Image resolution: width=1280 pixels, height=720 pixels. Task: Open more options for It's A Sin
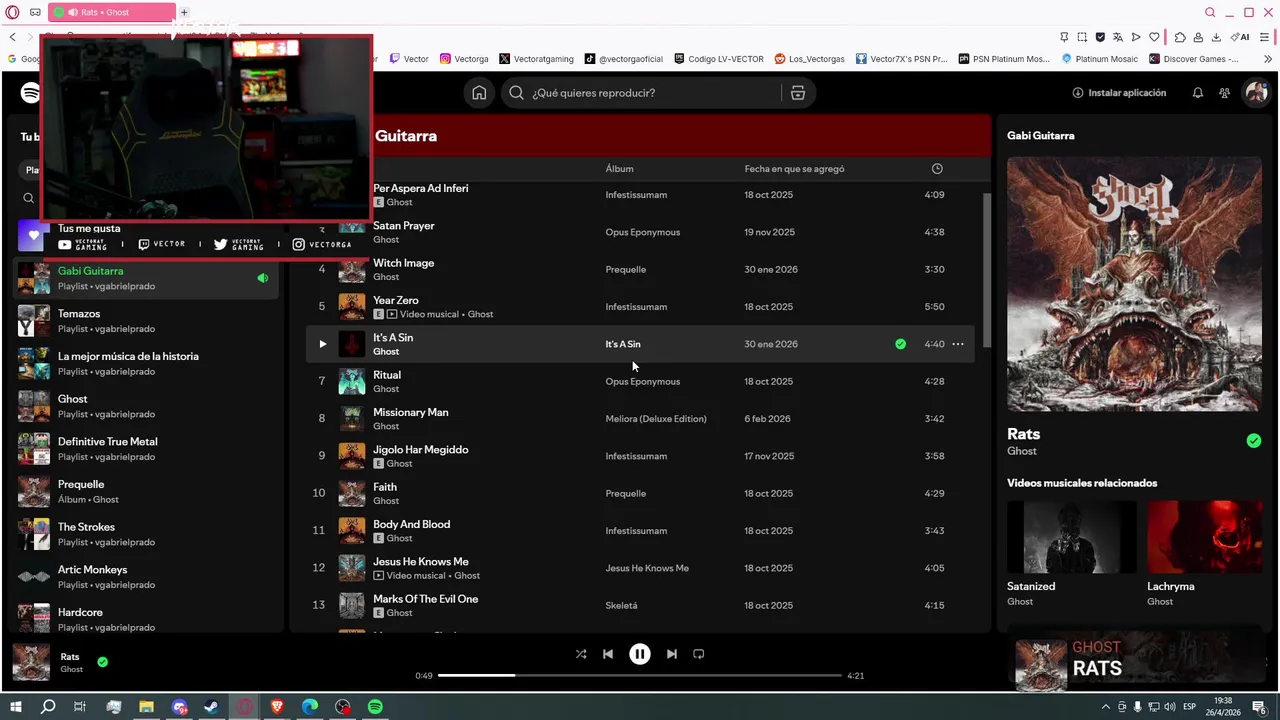958,344
